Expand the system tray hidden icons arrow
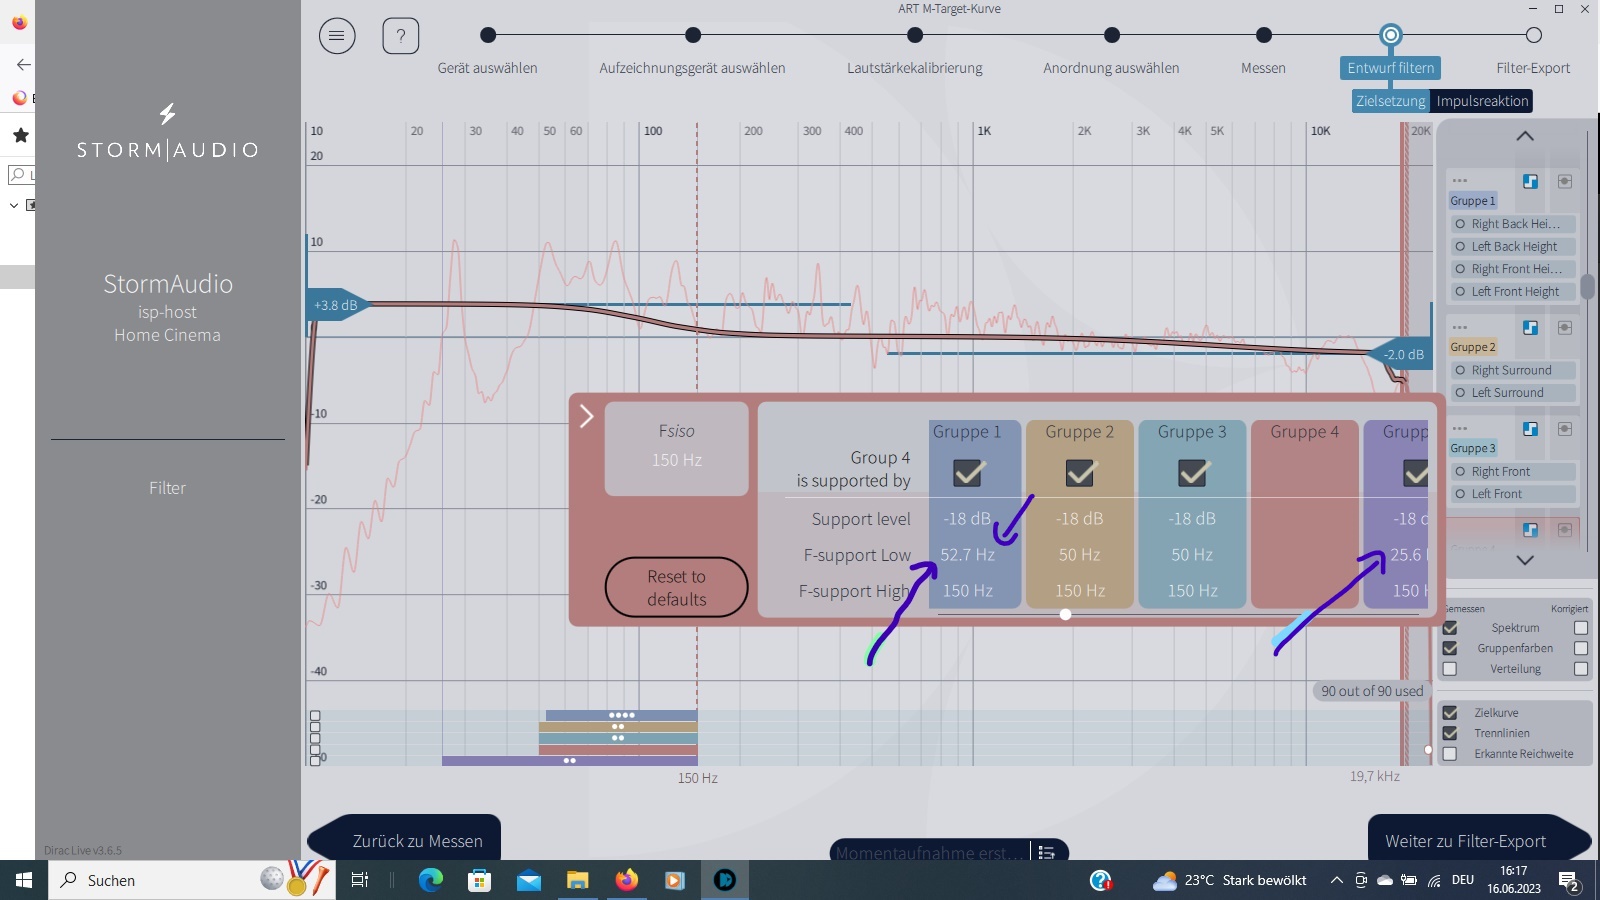The width and height of the screenshot is (1600, 900). click(1336, 880)
